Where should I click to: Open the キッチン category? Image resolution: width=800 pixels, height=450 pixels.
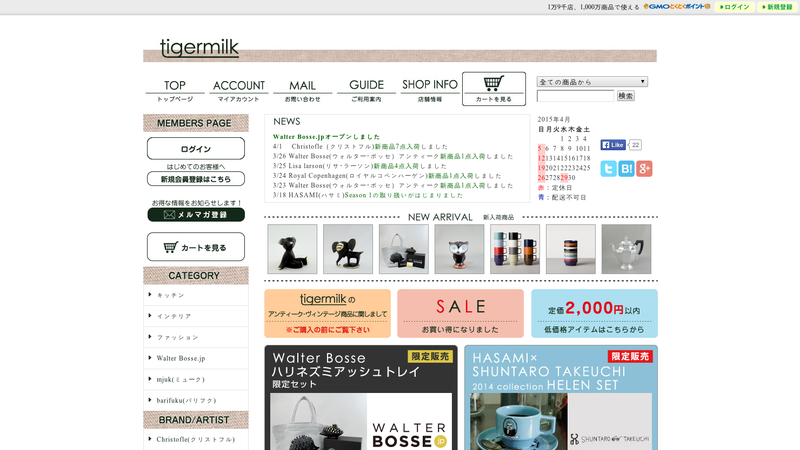(x=170, y=295)
